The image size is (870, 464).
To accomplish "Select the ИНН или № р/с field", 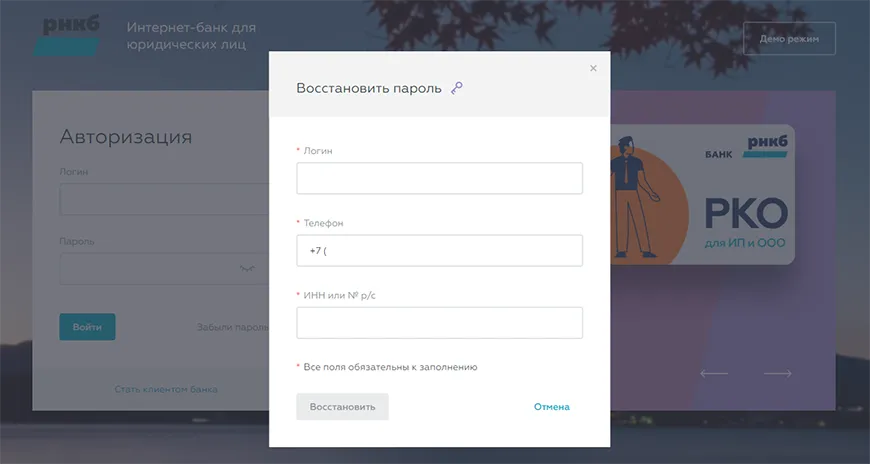I will (x=439, y=323).
